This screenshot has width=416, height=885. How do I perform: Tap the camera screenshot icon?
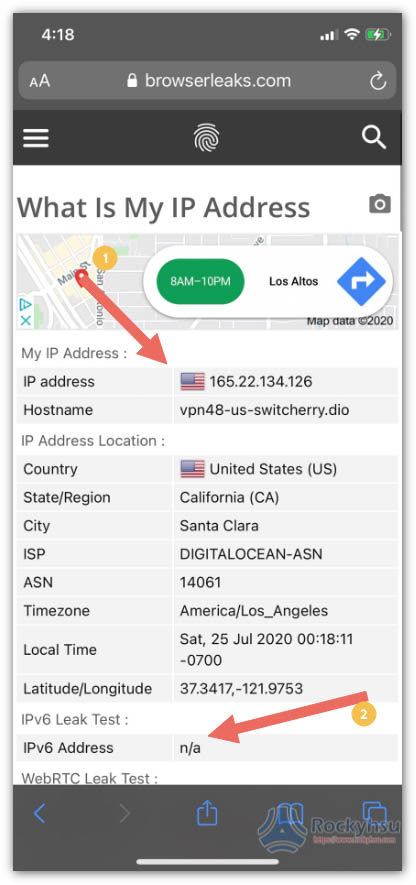380,204
